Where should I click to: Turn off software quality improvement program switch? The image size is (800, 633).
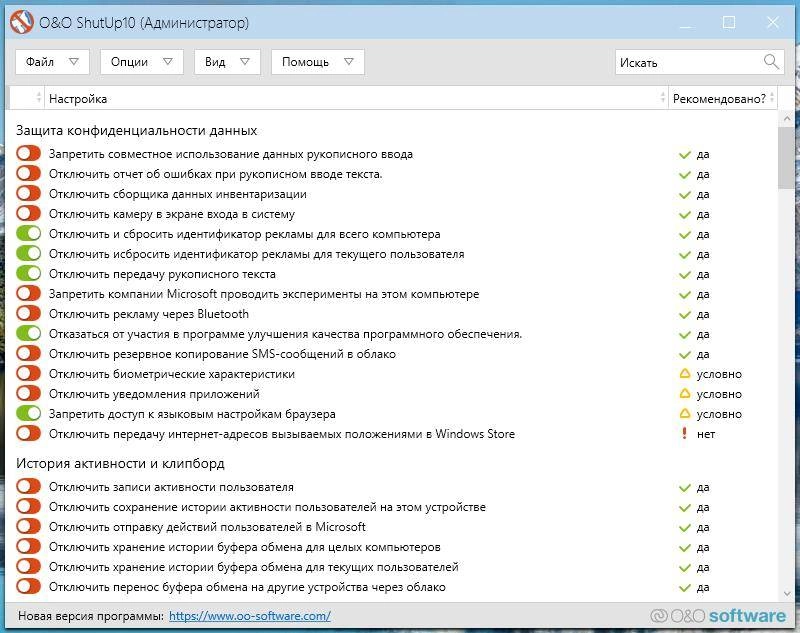coord(28,333)
